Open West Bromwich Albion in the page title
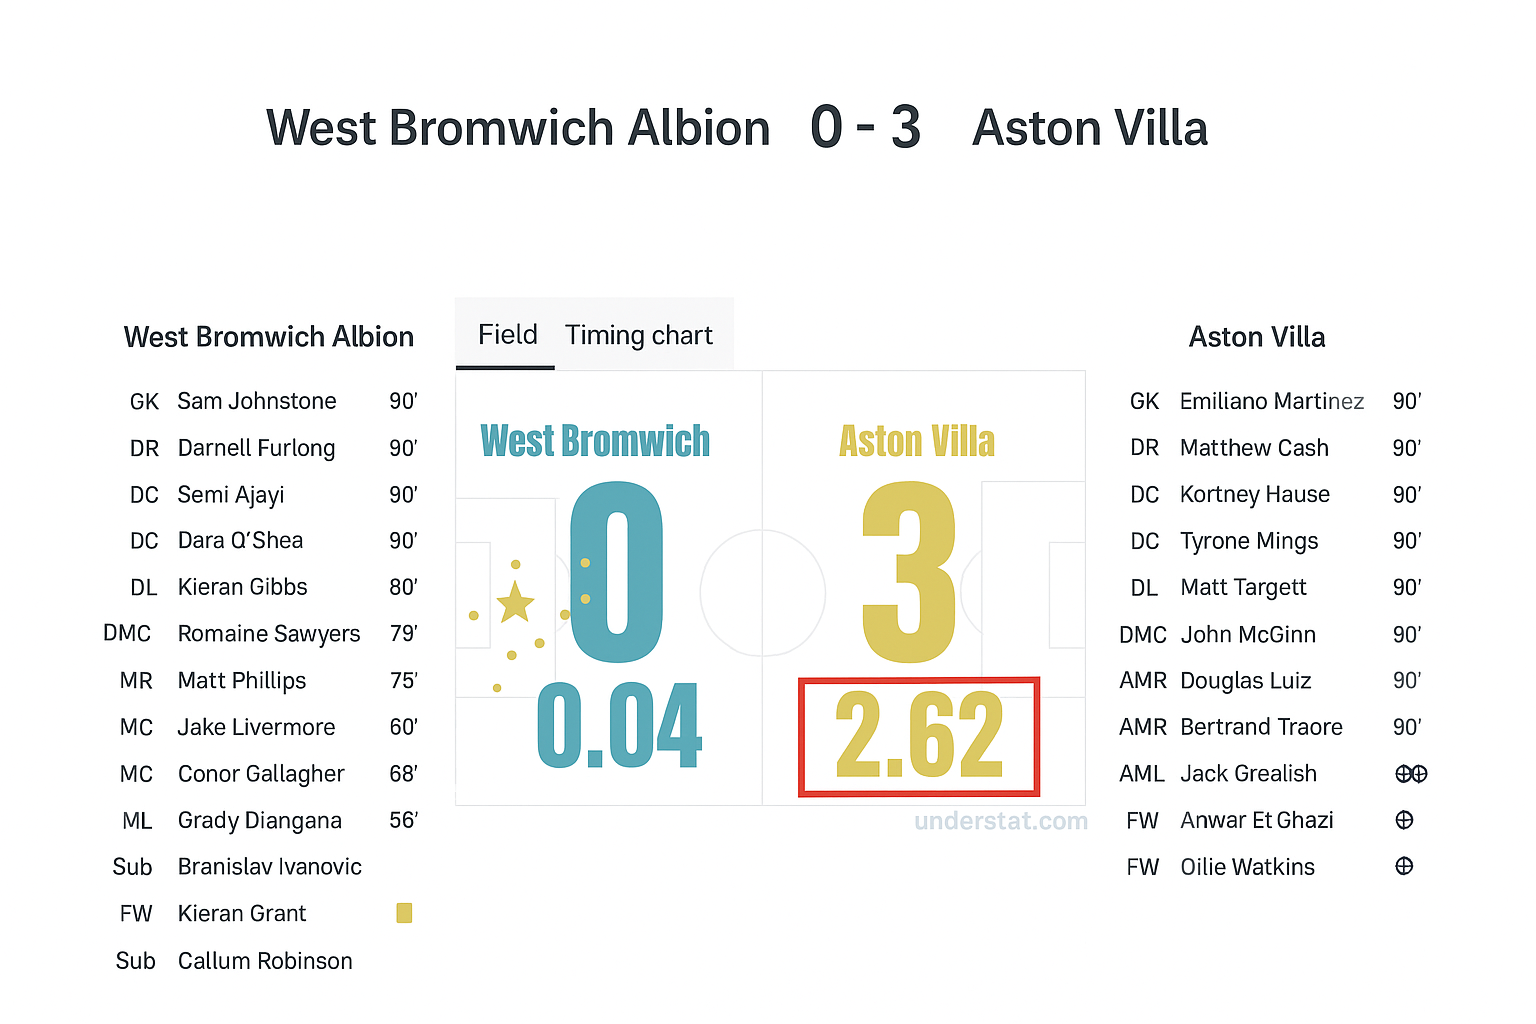The width and height of the screenshot is (1536, 1024). [x=518, y=129]
